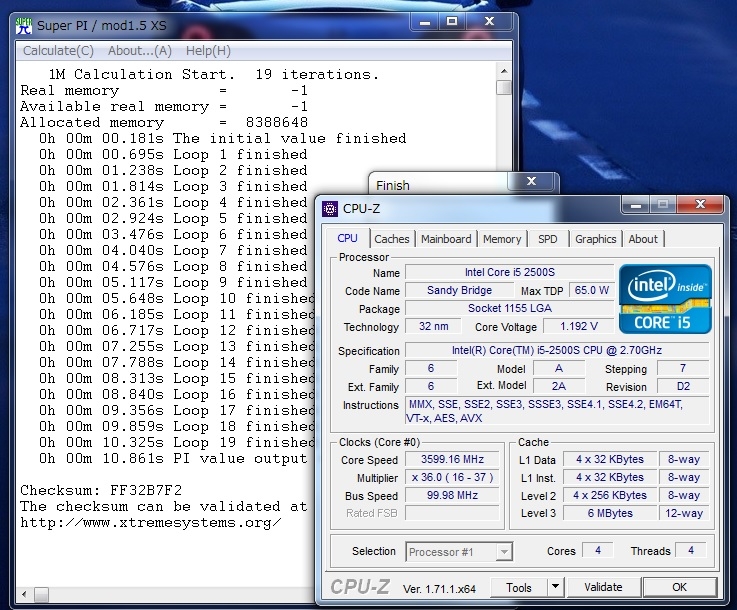Click the Package field Socket 1155 LGA
This screenshot has width=737, height=610.
tap(510, 308)
